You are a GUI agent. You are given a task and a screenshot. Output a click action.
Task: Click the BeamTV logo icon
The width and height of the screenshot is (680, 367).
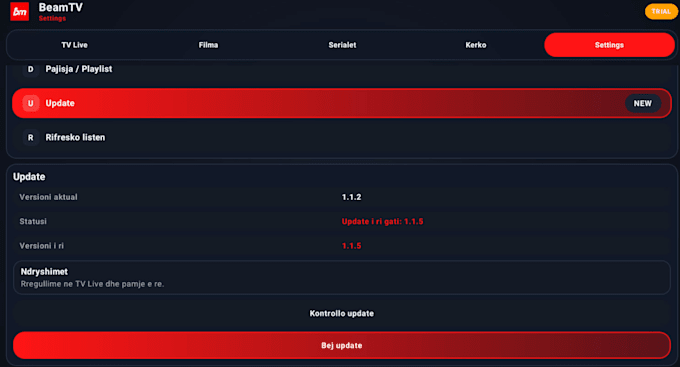point(20,11)
